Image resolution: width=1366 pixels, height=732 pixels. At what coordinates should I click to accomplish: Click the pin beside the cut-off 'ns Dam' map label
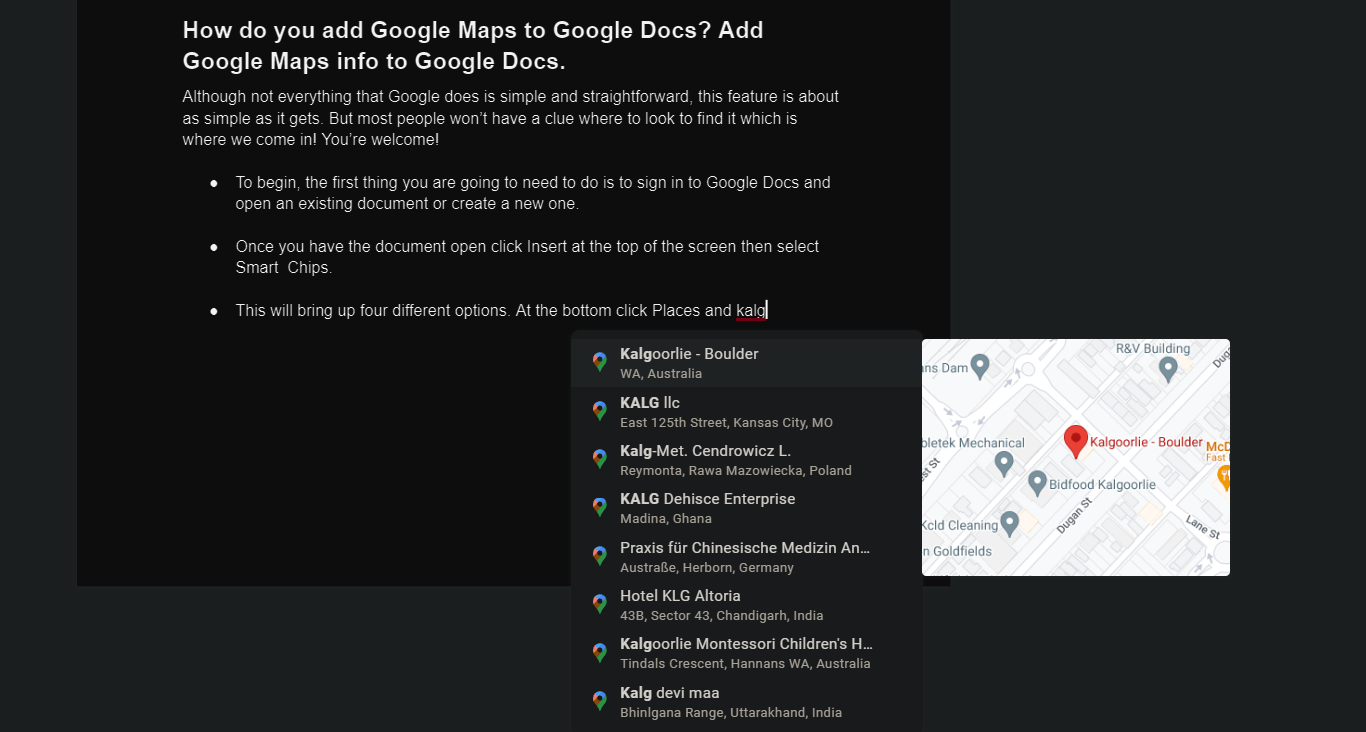980,366
